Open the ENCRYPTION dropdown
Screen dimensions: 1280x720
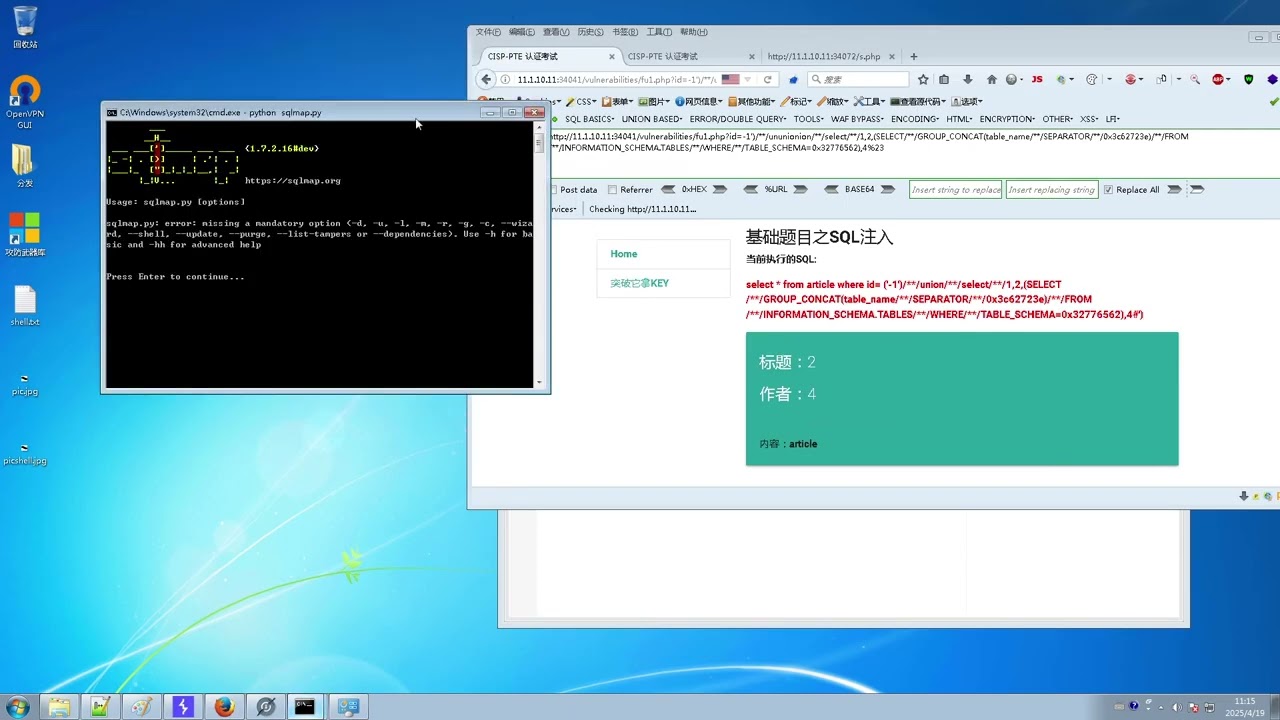1008,119
